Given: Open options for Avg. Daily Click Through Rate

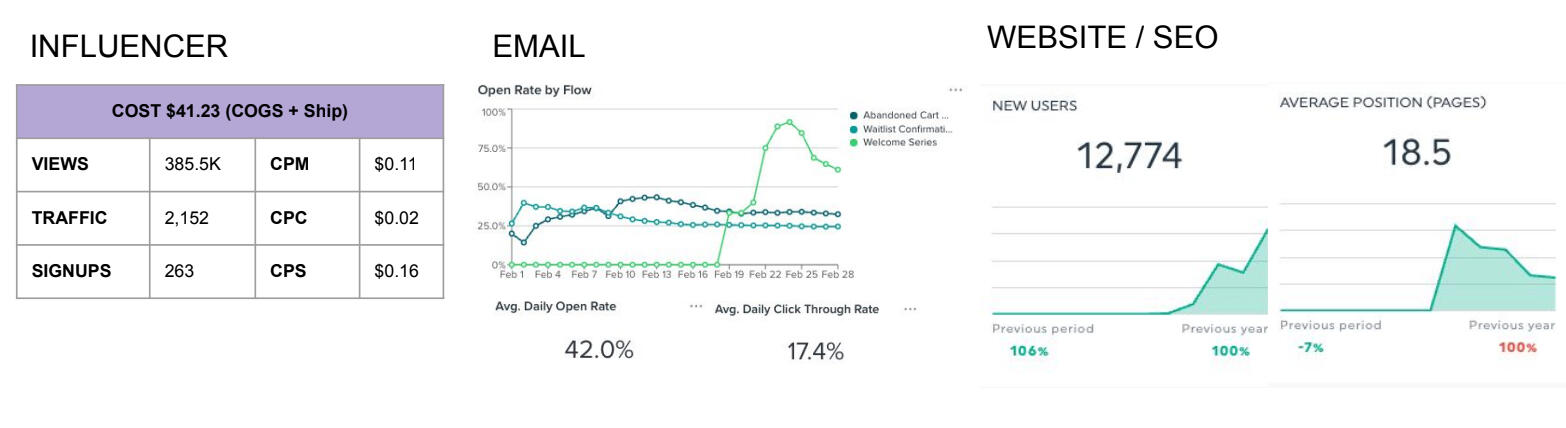Looking at the screenshot, I should (x=910, y=309).
